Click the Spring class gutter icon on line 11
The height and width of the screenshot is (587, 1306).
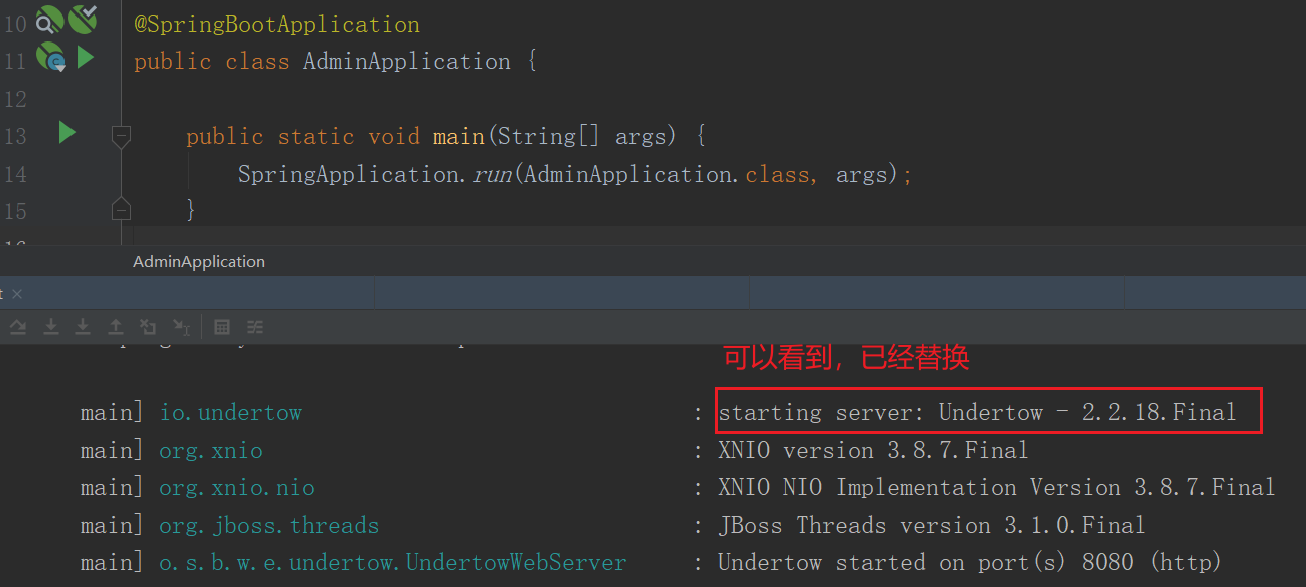tap(50, 59)
